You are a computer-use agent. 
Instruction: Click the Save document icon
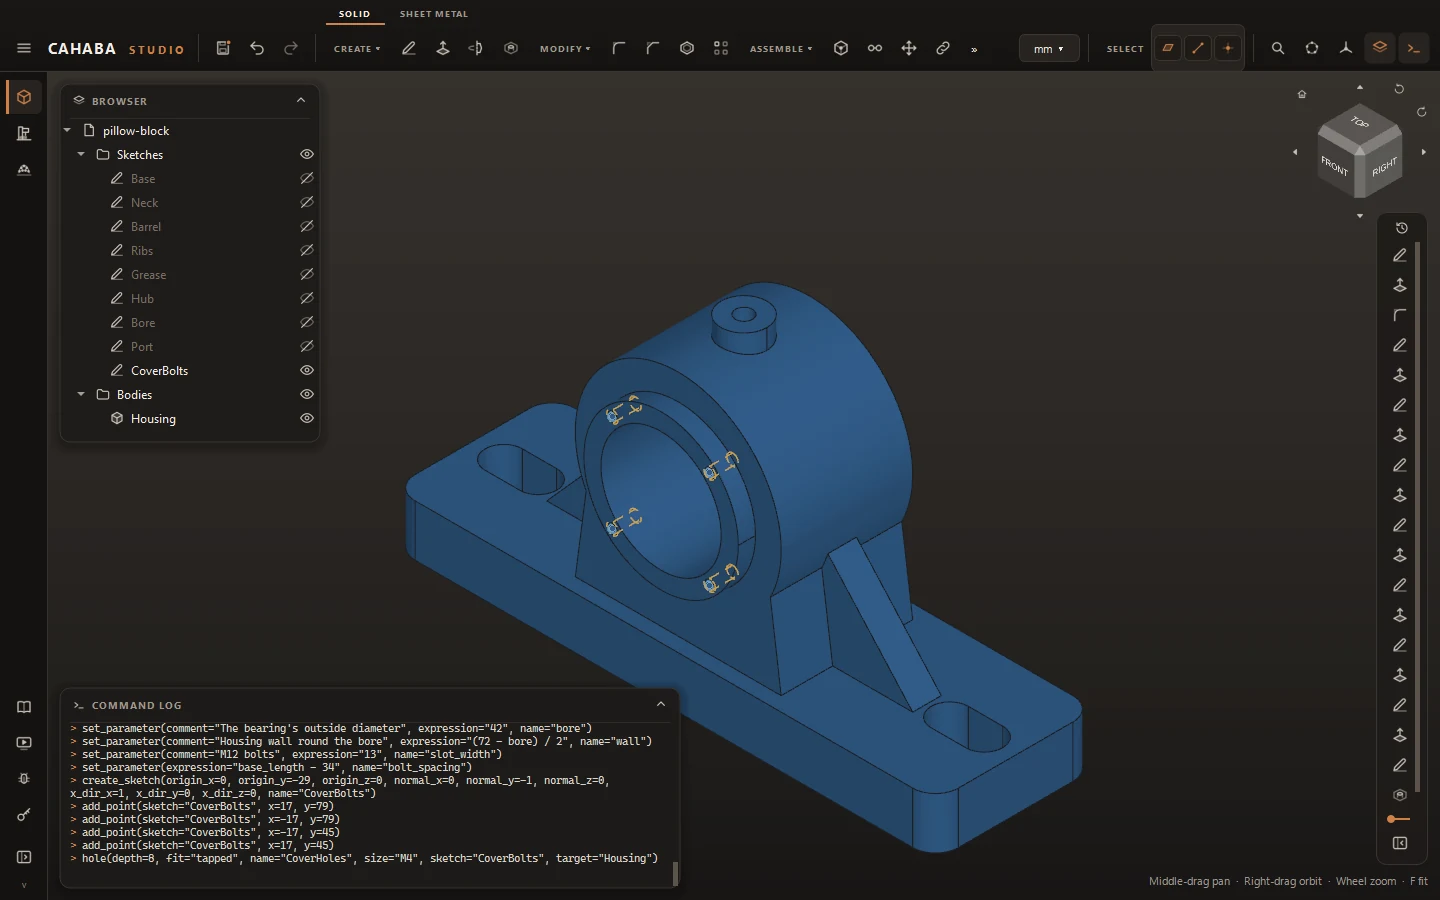(x=223, y=48)
